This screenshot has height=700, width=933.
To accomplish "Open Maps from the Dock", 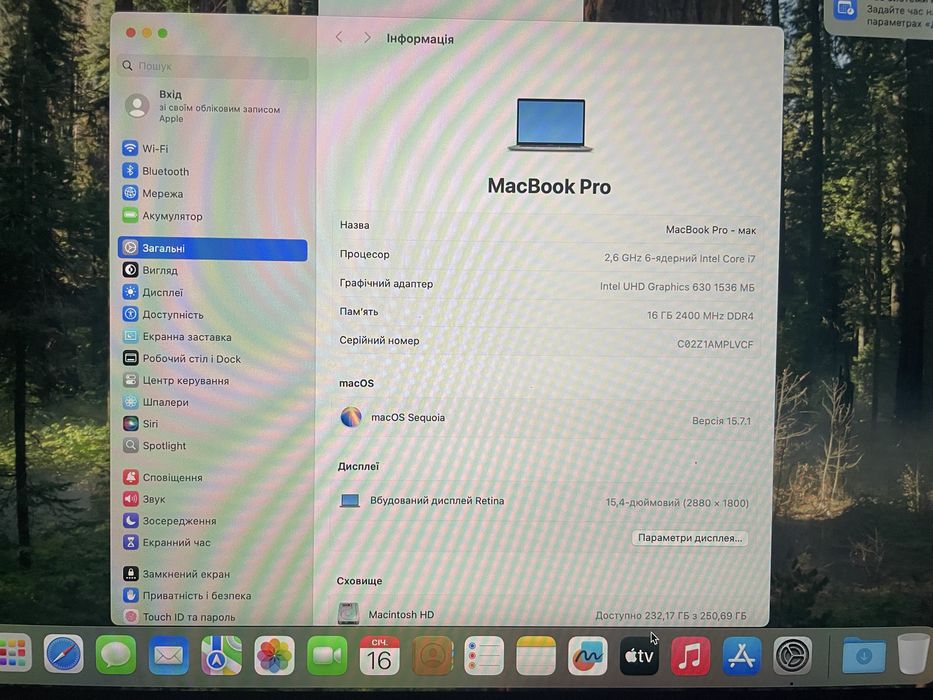I will pyautogui.click(x=221, y=655).
